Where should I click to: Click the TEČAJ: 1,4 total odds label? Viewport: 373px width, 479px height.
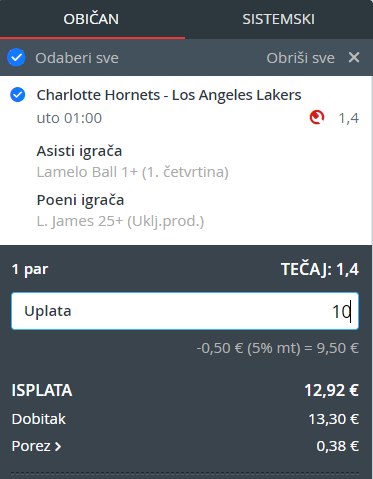(320, 269)
